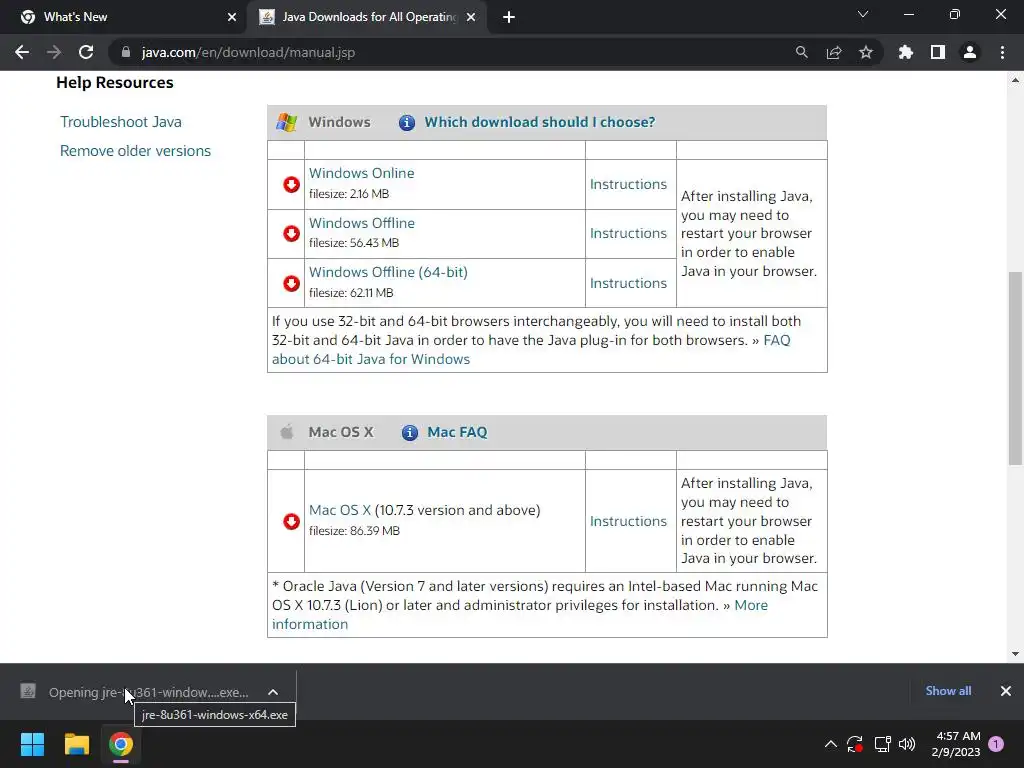Show hidden icons in the system tray

(831, 744)
